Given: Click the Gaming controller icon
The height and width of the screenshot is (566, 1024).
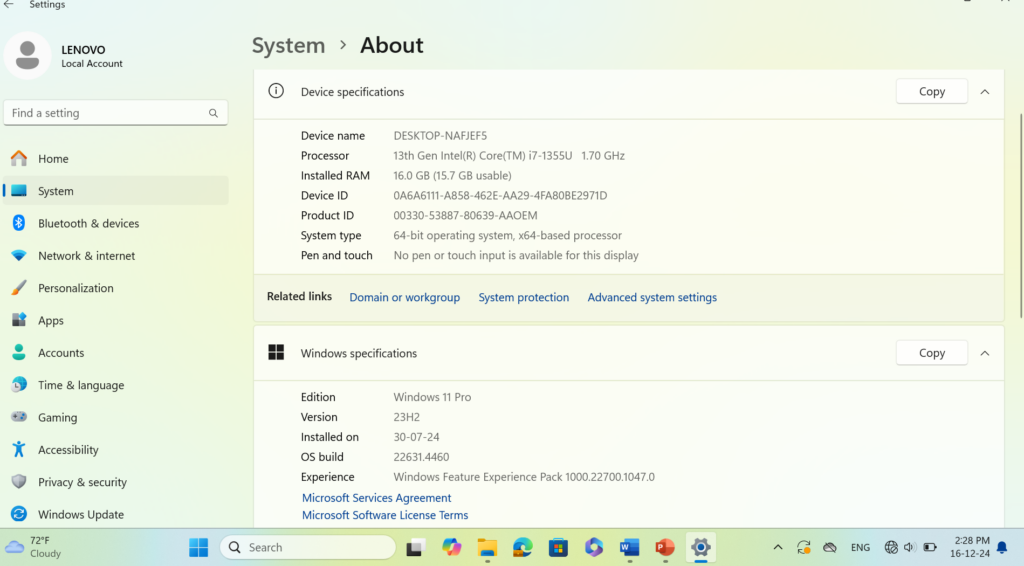Looking at the screenshot, I should (x=18, y=417).
